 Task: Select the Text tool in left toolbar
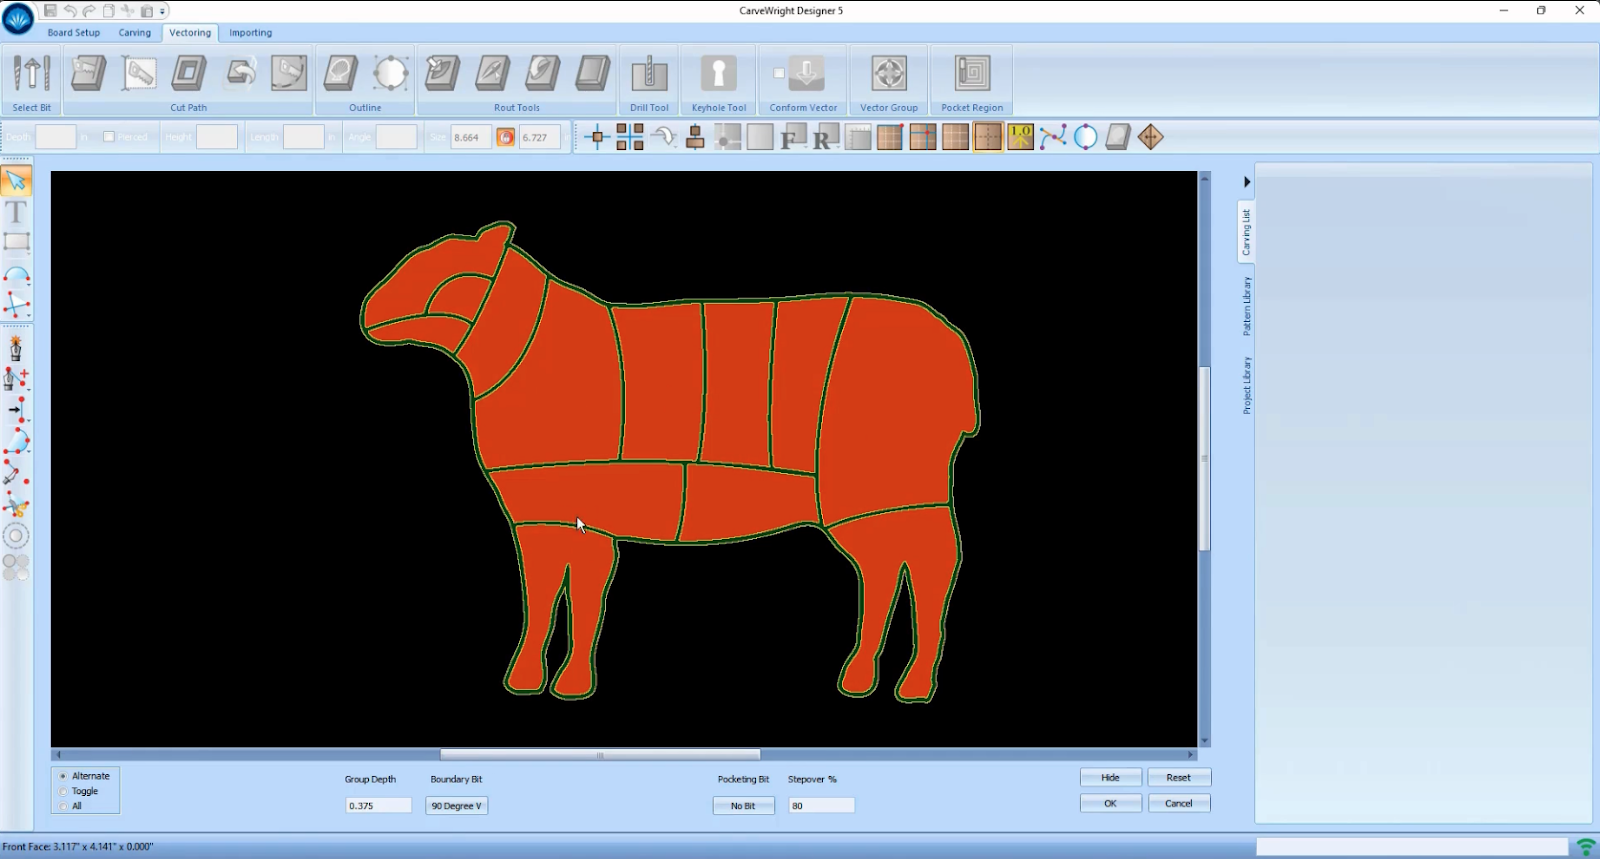pos(16,212)
